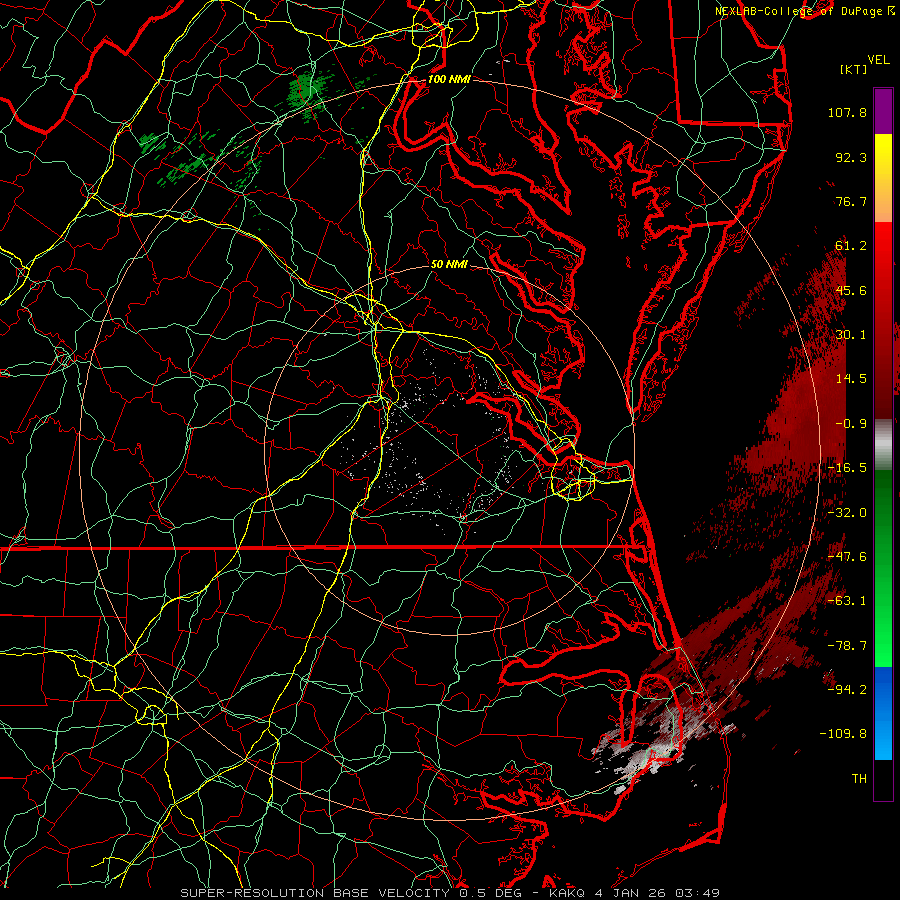Image resolution: width=900 pixels, height=900 pixels.
Task: Click the -78.7 legend value
Action: click(847, 646)
